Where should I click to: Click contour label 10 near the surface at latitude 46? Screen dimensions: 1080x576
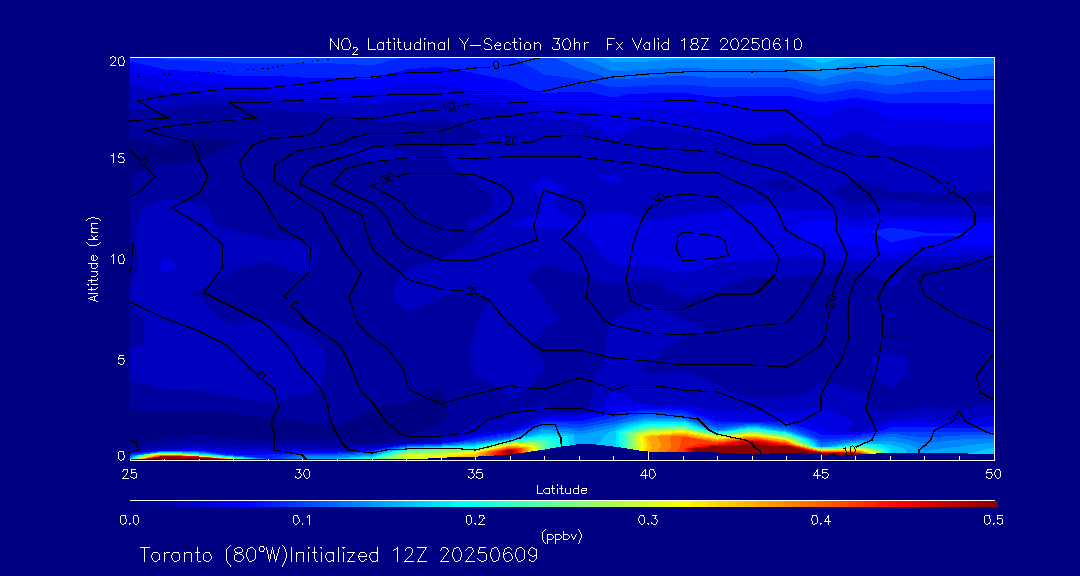849,449
